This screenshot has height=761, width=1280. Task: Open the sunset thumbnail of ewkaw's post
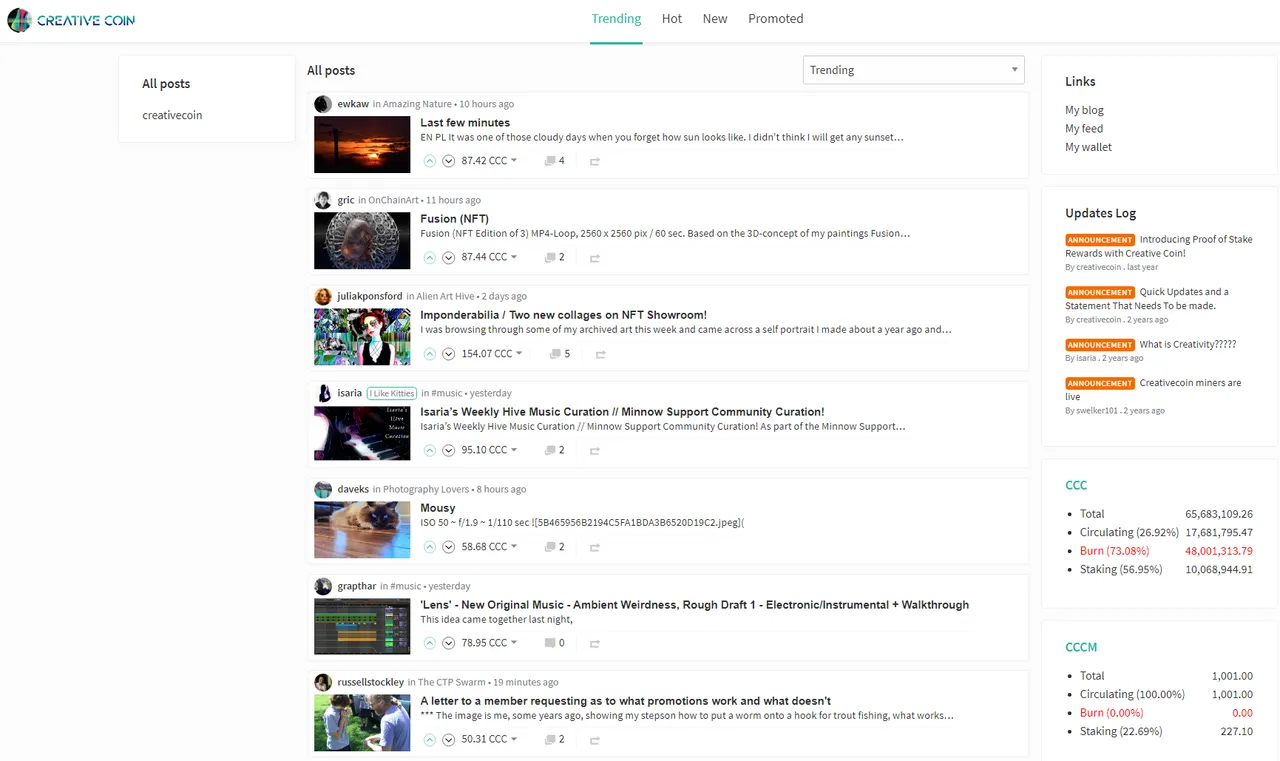[x=362, y=144]
